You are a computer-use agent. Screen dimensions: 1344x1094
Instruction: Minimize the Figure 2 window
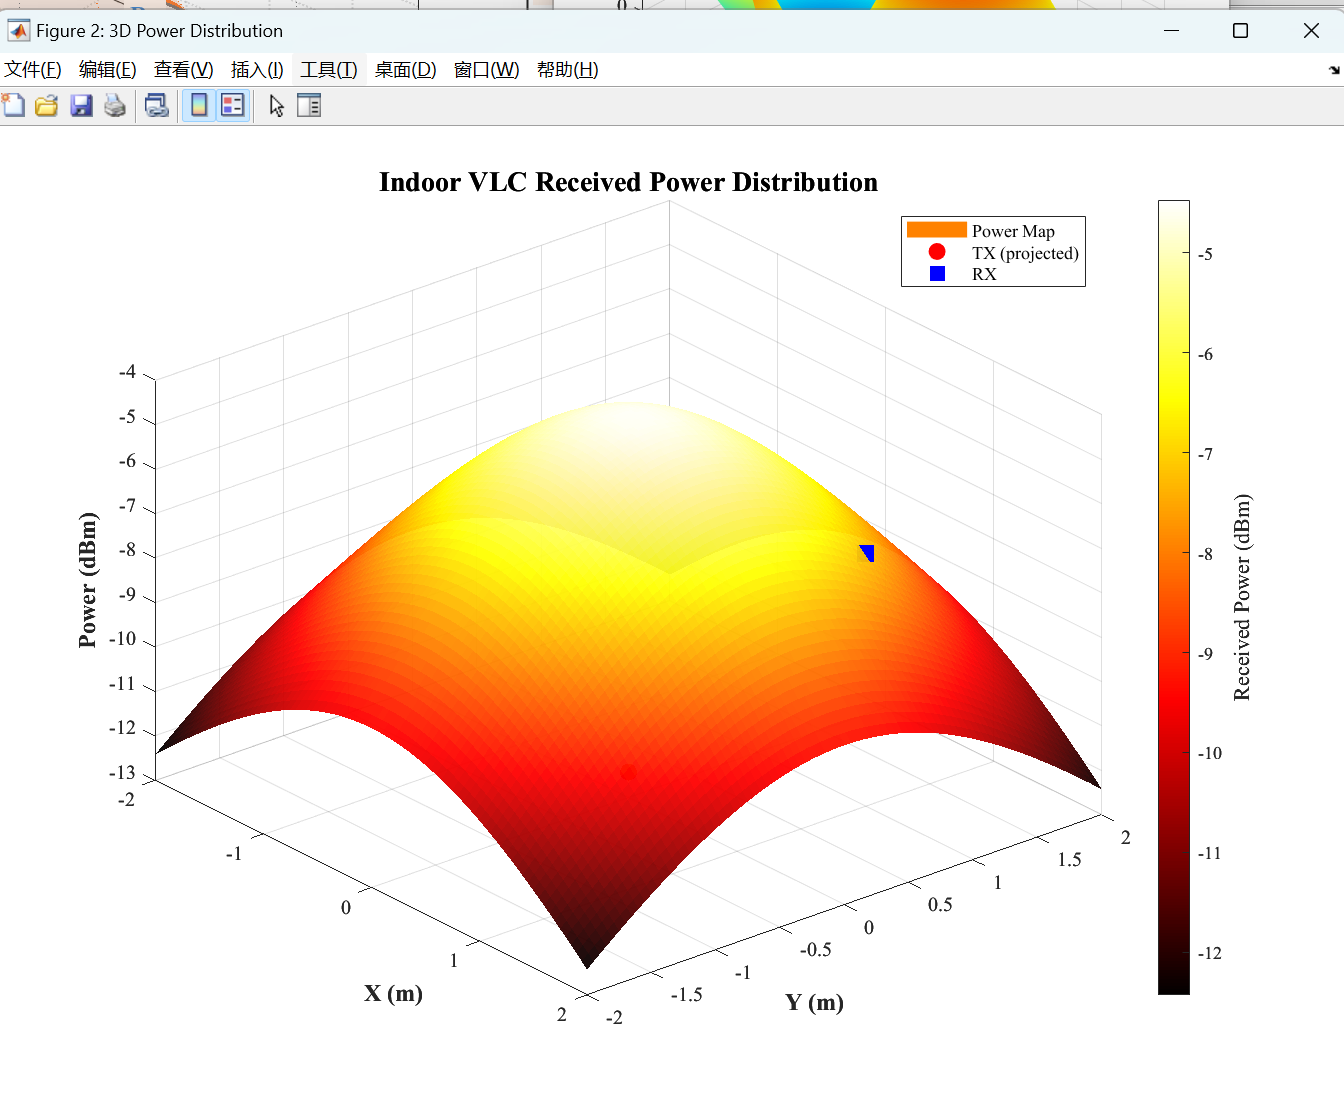(x=1172, y=30)
